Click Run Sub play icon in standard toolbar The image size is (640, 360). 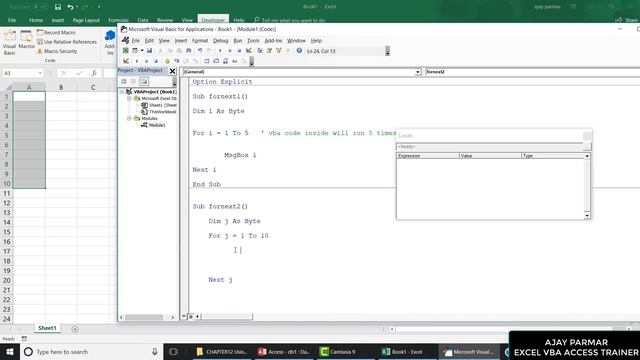click(x=220, y=51)
